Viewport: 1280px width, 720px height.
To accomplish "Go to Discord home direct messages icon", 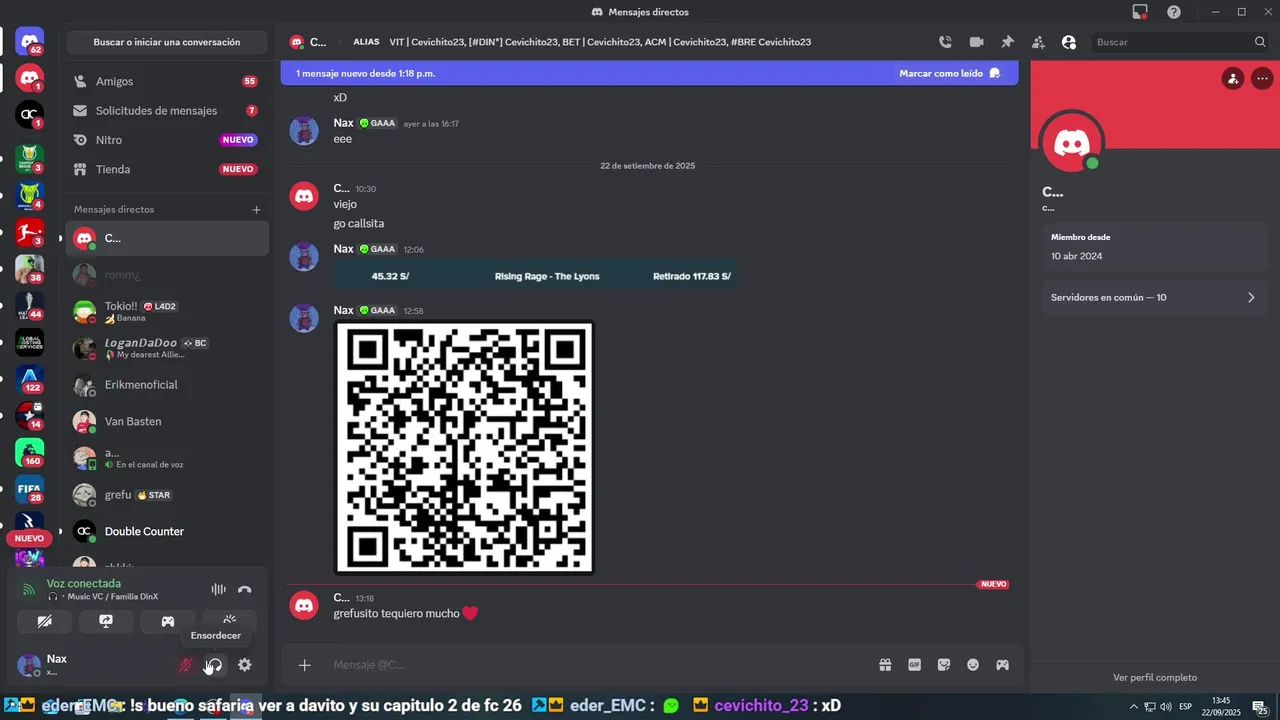I will (30, 41).
